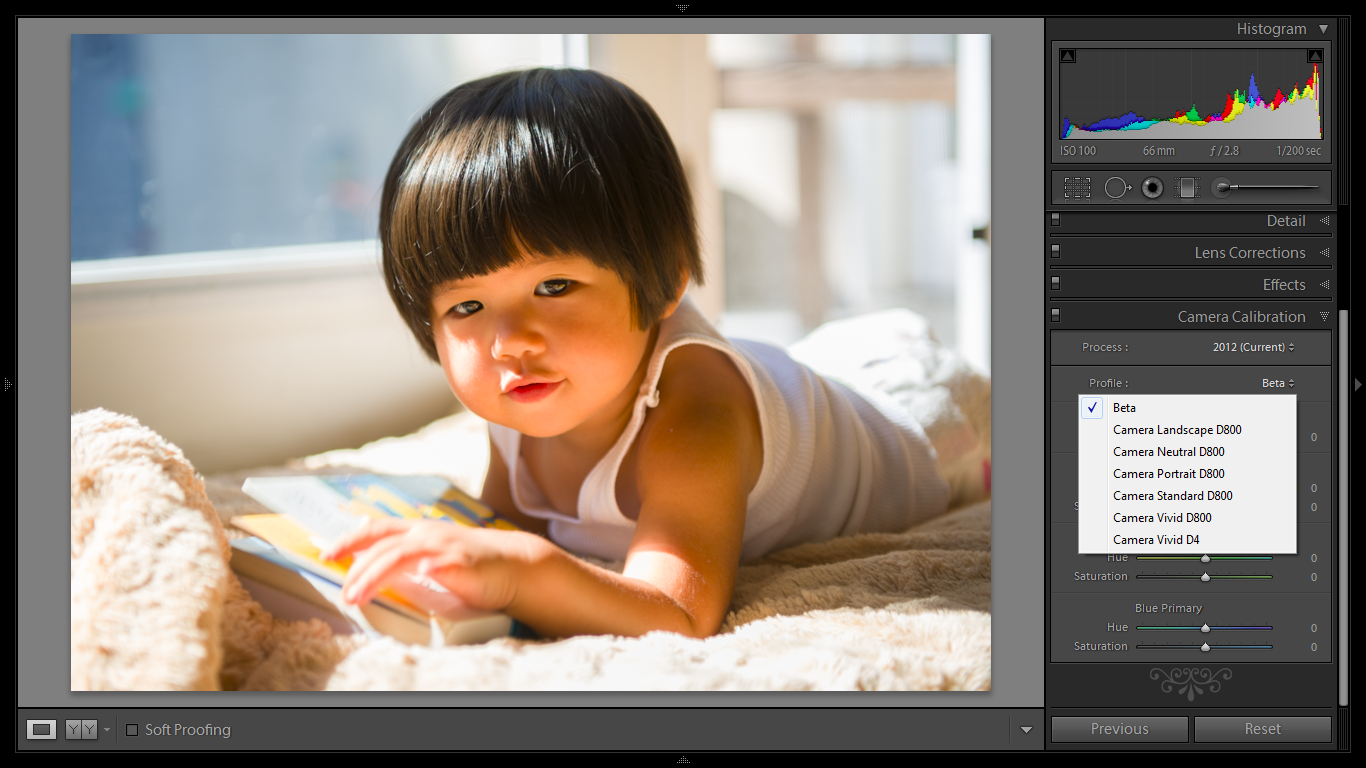Click the shadow clipping indicator on histogram
The height and width of the screenshot is (768, 1366).
click(1067, 55)
